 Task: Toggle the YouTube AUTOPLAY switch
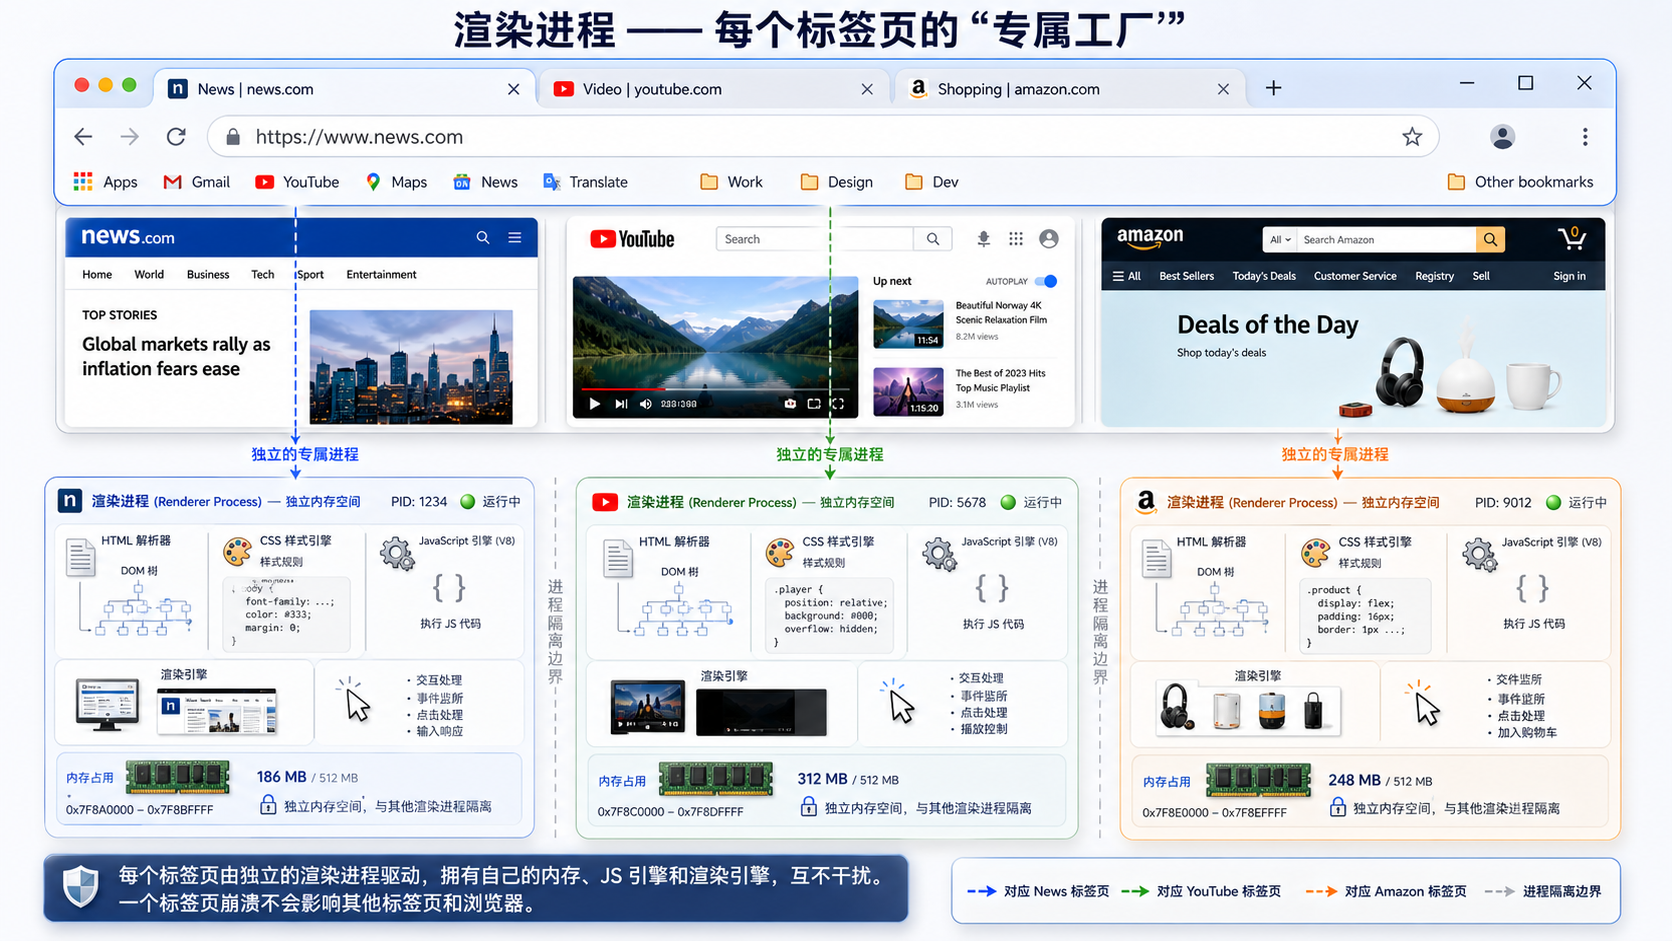pyautogui.click(x=1047, y=281)
